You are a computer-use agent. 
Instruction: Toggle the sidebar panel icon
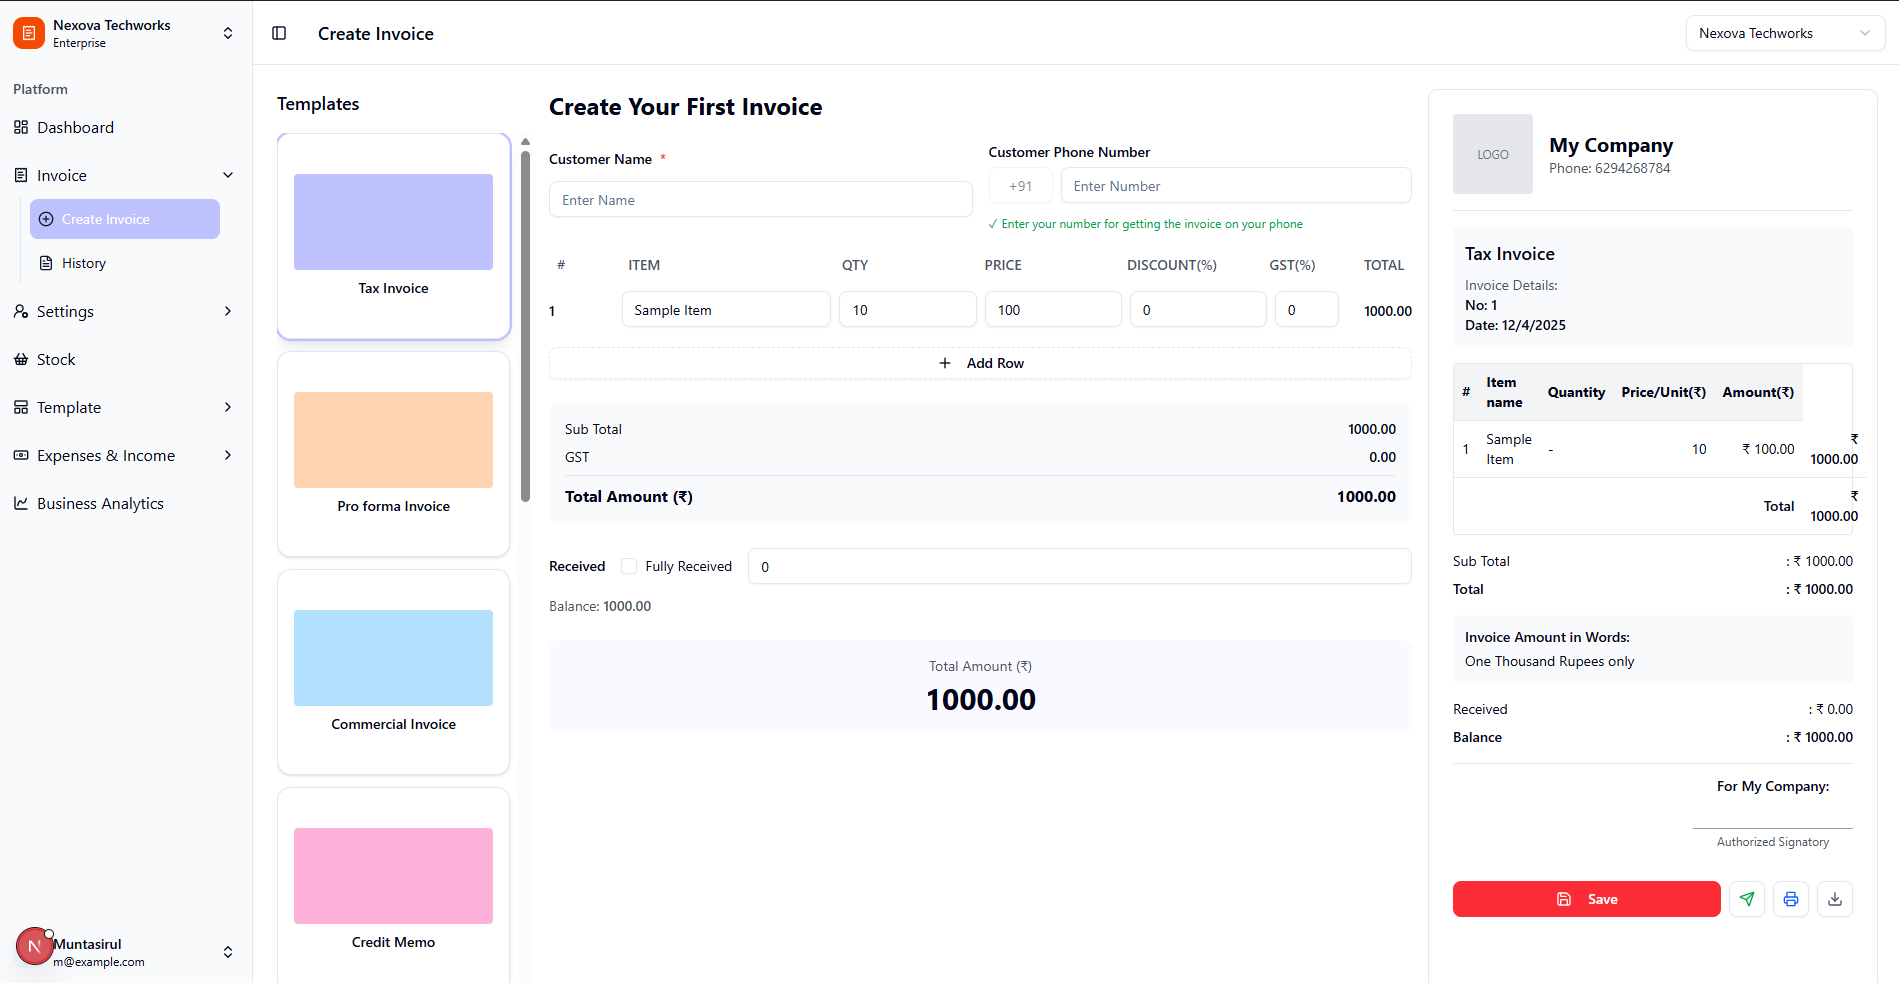point(279,33)
